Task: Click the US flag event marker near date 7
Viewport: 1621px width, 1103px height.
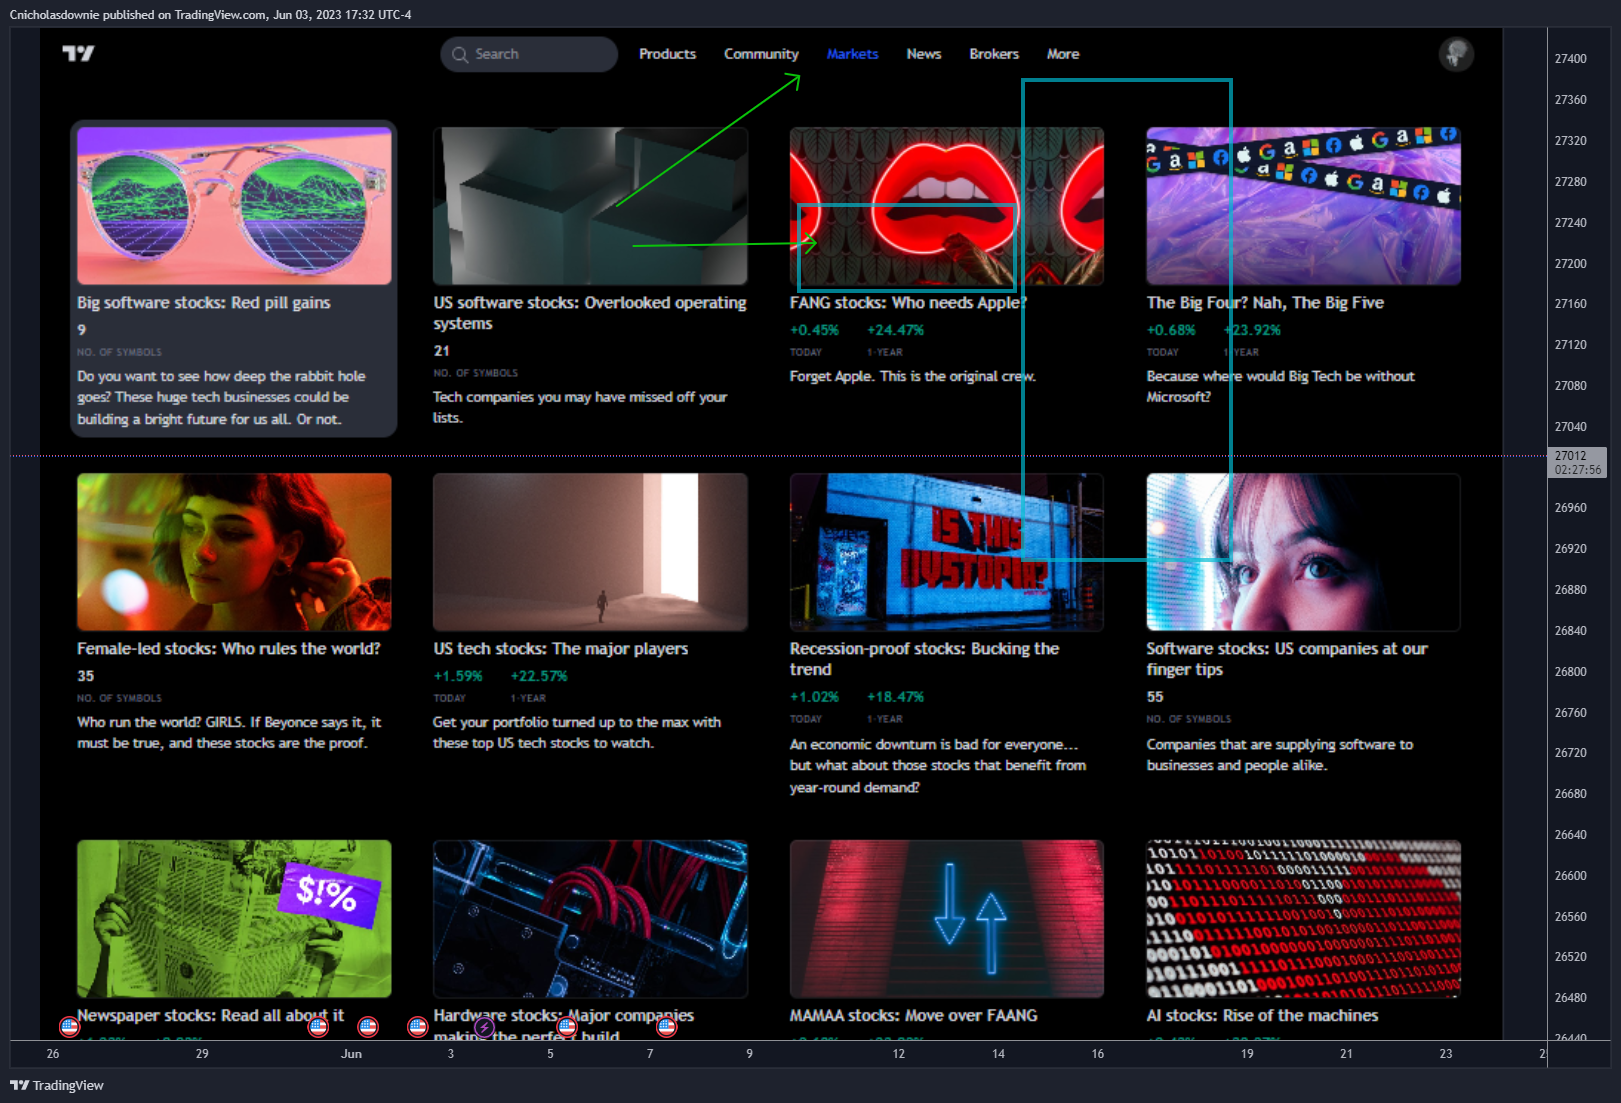Action: [667, 1026]
